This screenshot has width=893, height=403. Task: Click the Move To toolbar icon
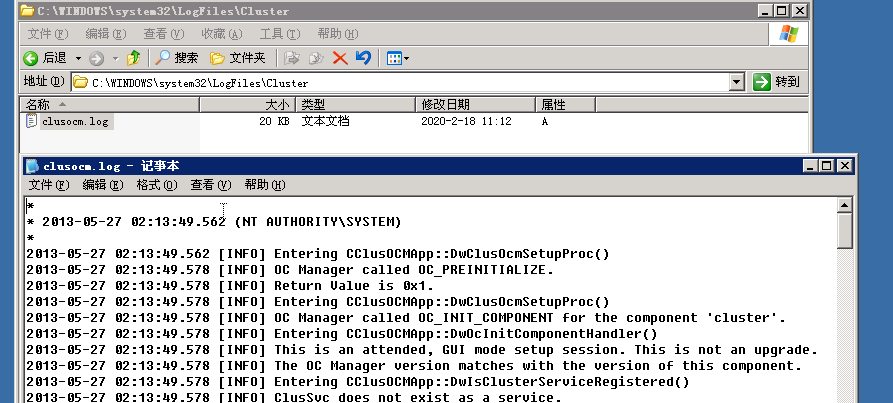[x=292, y=58]
